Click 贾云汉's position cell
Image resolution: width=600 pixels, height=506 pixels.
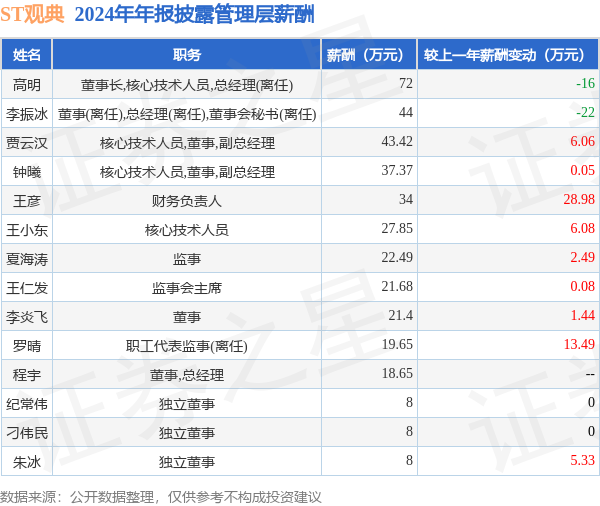pyautogui.click(x=187, y=143)
